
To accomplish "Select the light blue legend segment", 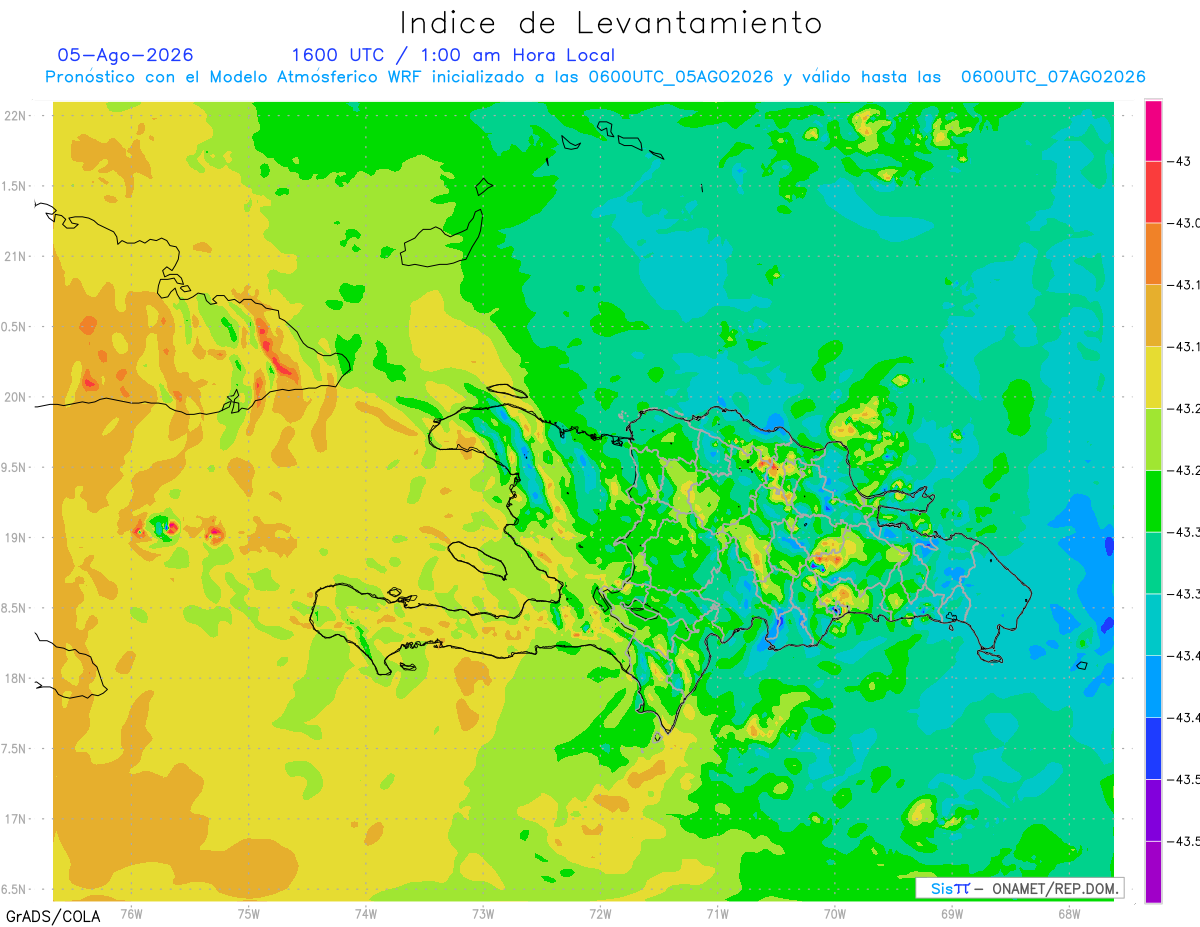I will coord(1153,686).
